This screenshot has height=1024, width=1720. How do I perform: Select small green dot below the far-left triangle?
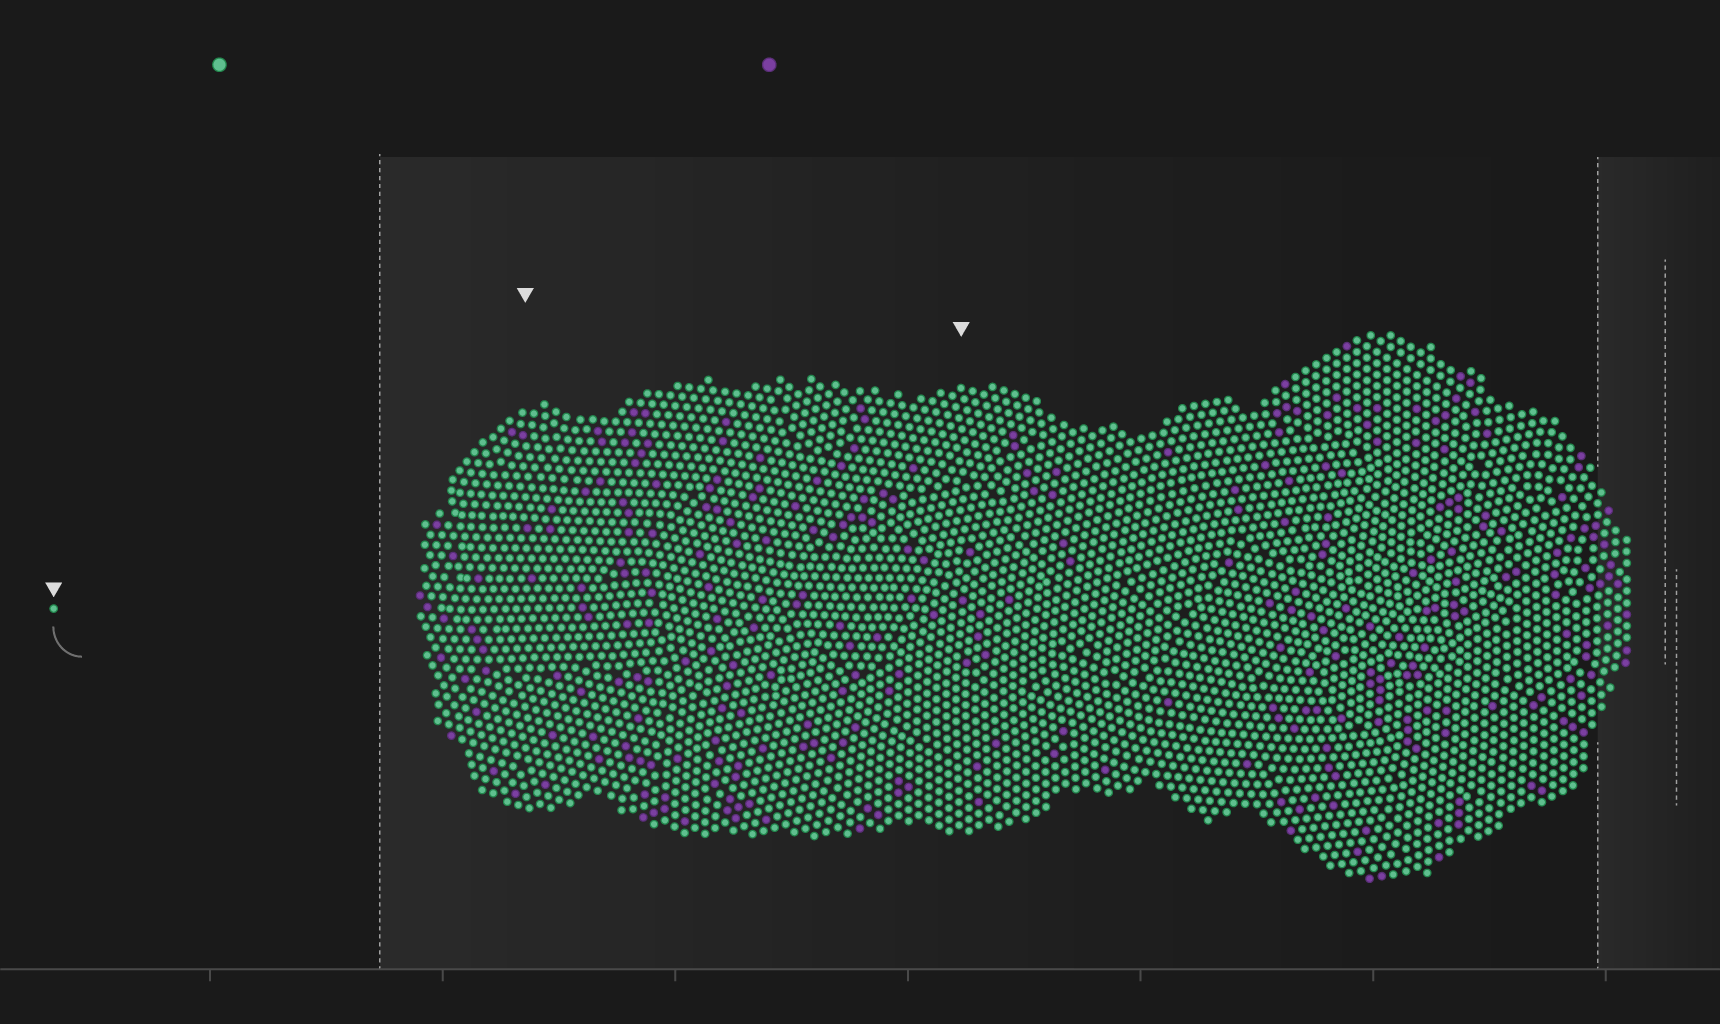point(54,609)
